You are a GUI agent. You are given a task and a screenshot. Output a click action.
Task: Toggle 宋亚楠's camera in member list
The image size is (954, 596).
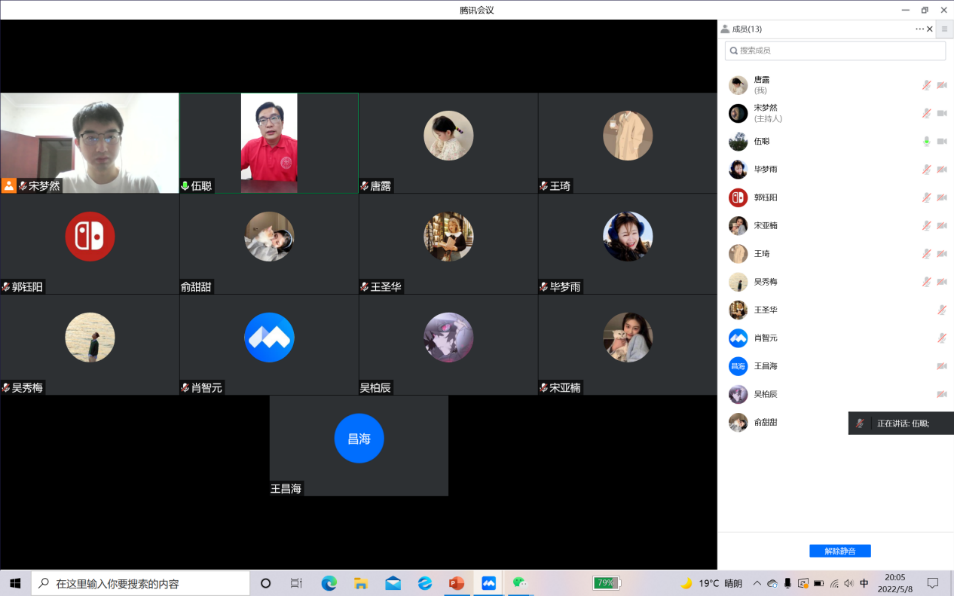point(942,226)
